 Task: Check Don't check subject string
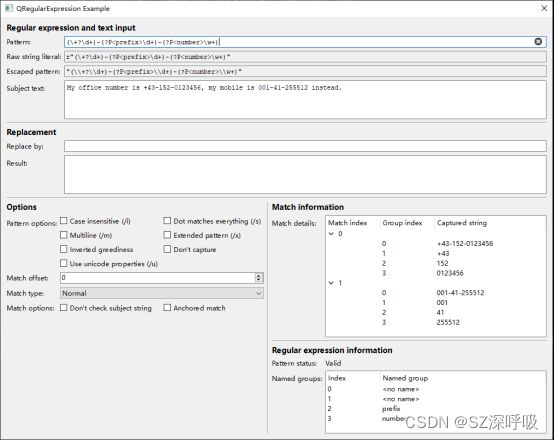[x=64, y=308]
